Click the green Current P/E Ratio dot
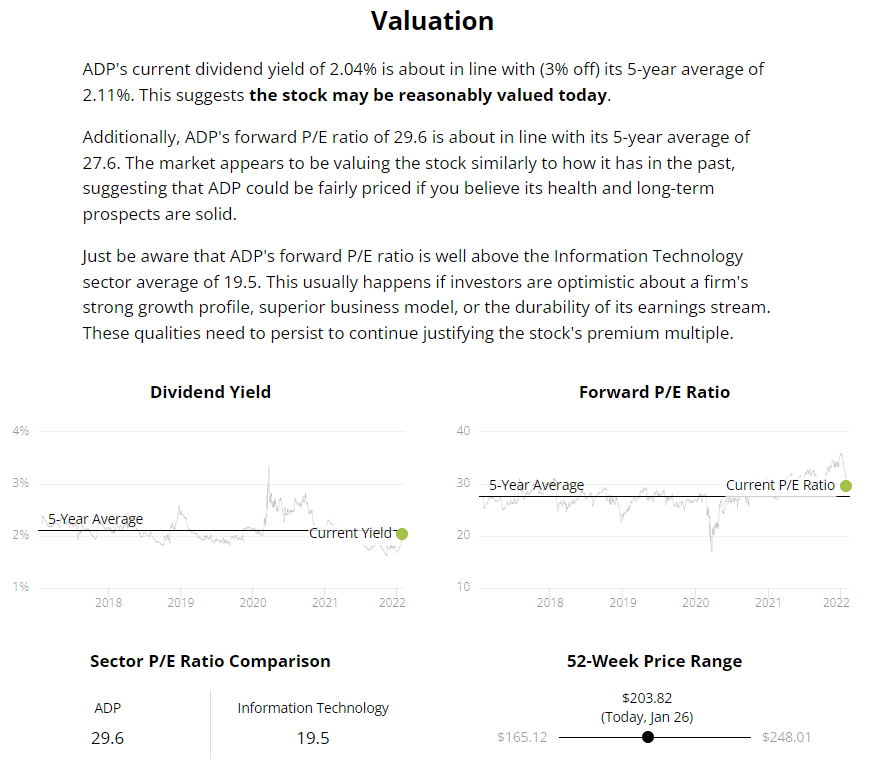 pyautogui.click(x=845, y=486)
